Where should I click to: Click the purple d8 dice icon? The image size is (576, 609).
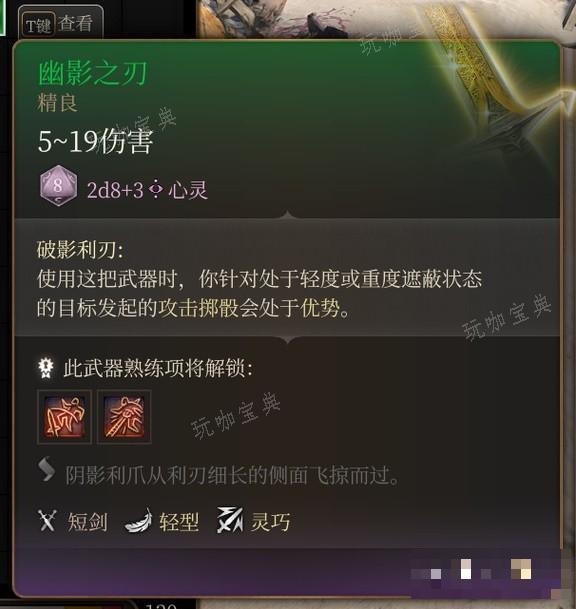(58, 186)
